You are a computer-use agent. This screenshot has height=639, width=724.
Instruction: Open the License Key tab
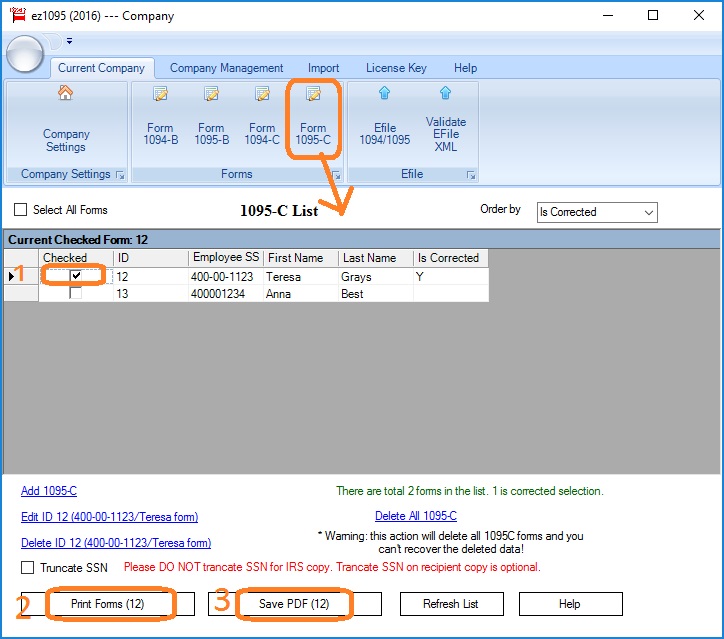point(396,68)
